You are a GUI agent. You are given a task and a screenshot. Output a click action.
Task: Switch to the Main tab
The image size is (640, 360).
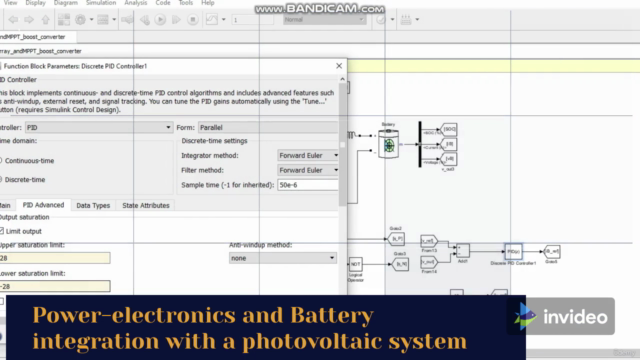click(6, 205)
